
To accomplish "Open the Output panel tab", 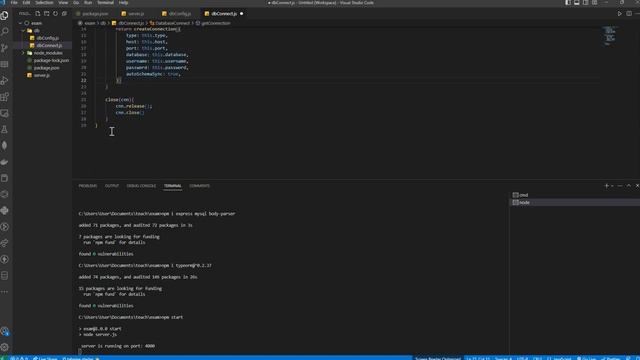I will pos(112,186).
